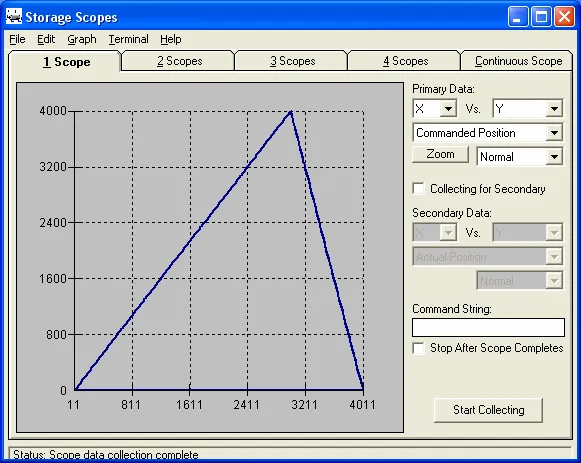This screenshot has height=463, width=581.
Task: Open the File menu
Action: point(17,39)
